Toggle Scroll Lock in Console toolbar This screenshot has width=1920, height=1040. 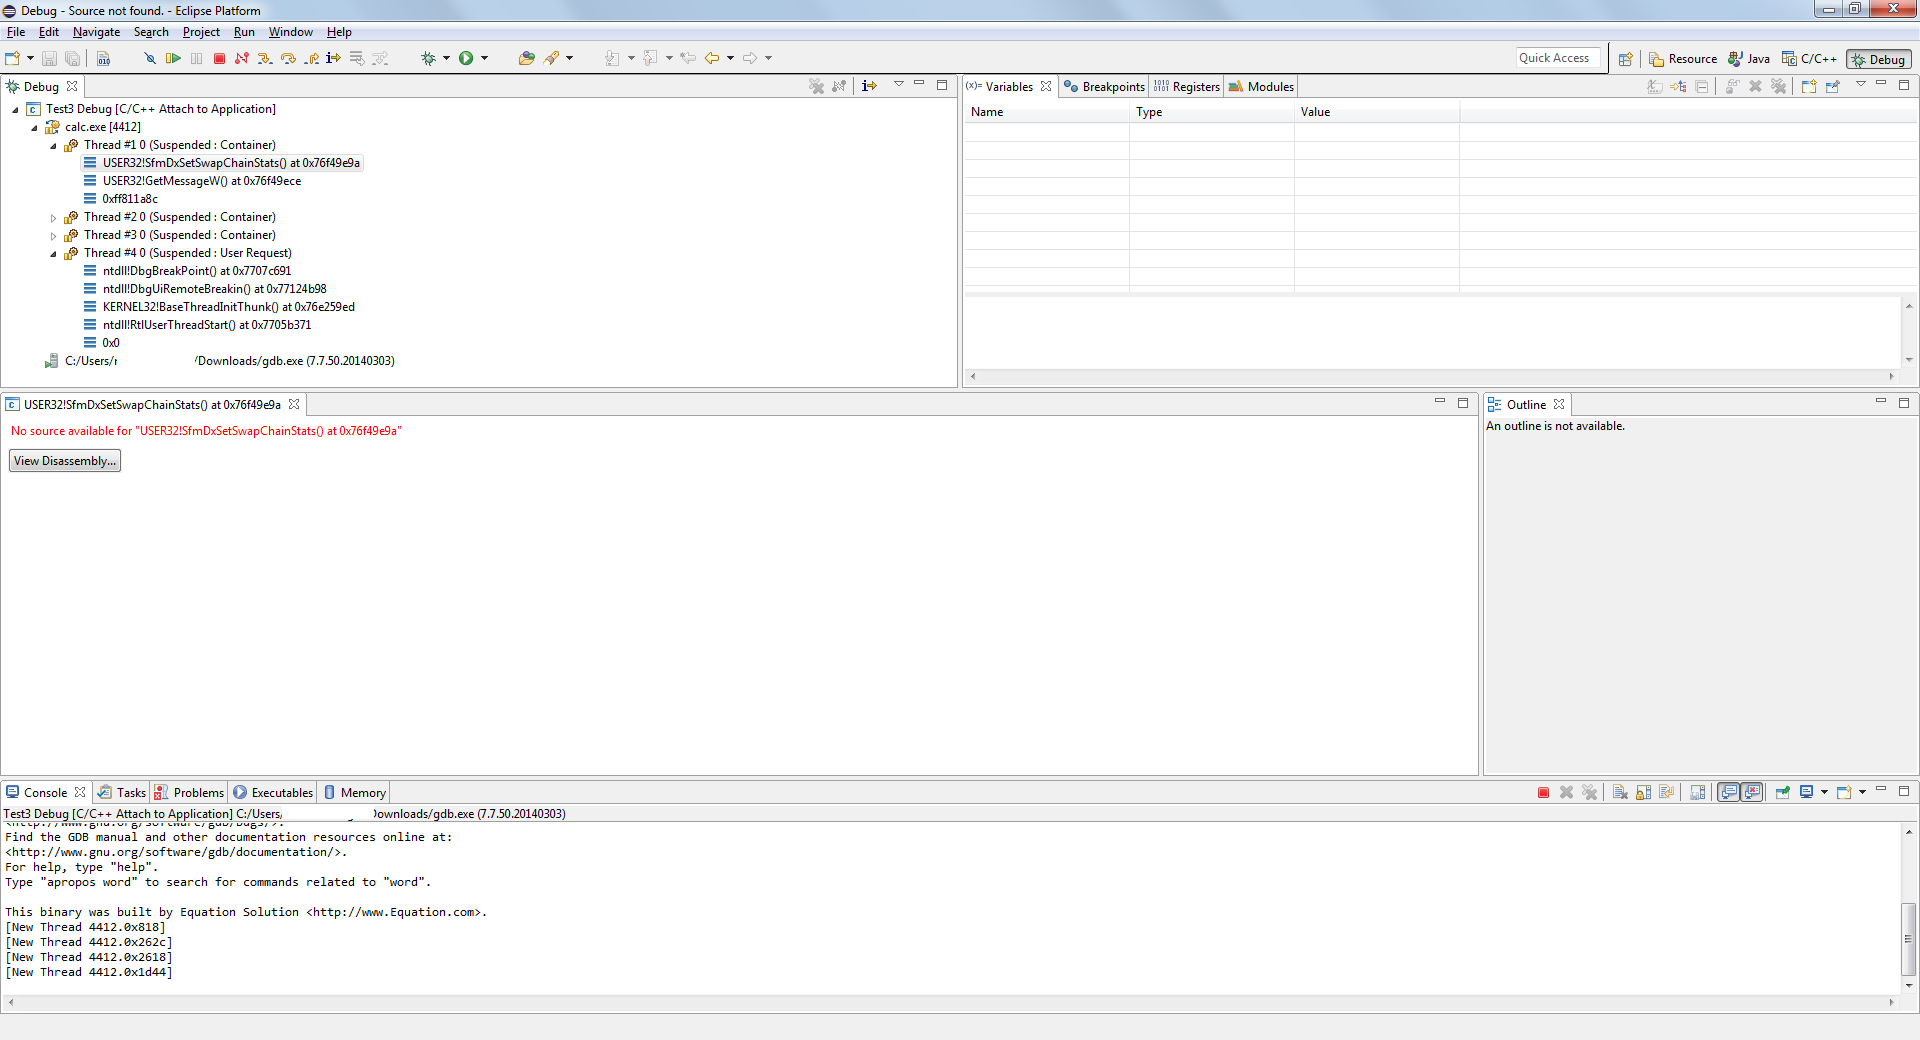click(x=1643, y=793)
